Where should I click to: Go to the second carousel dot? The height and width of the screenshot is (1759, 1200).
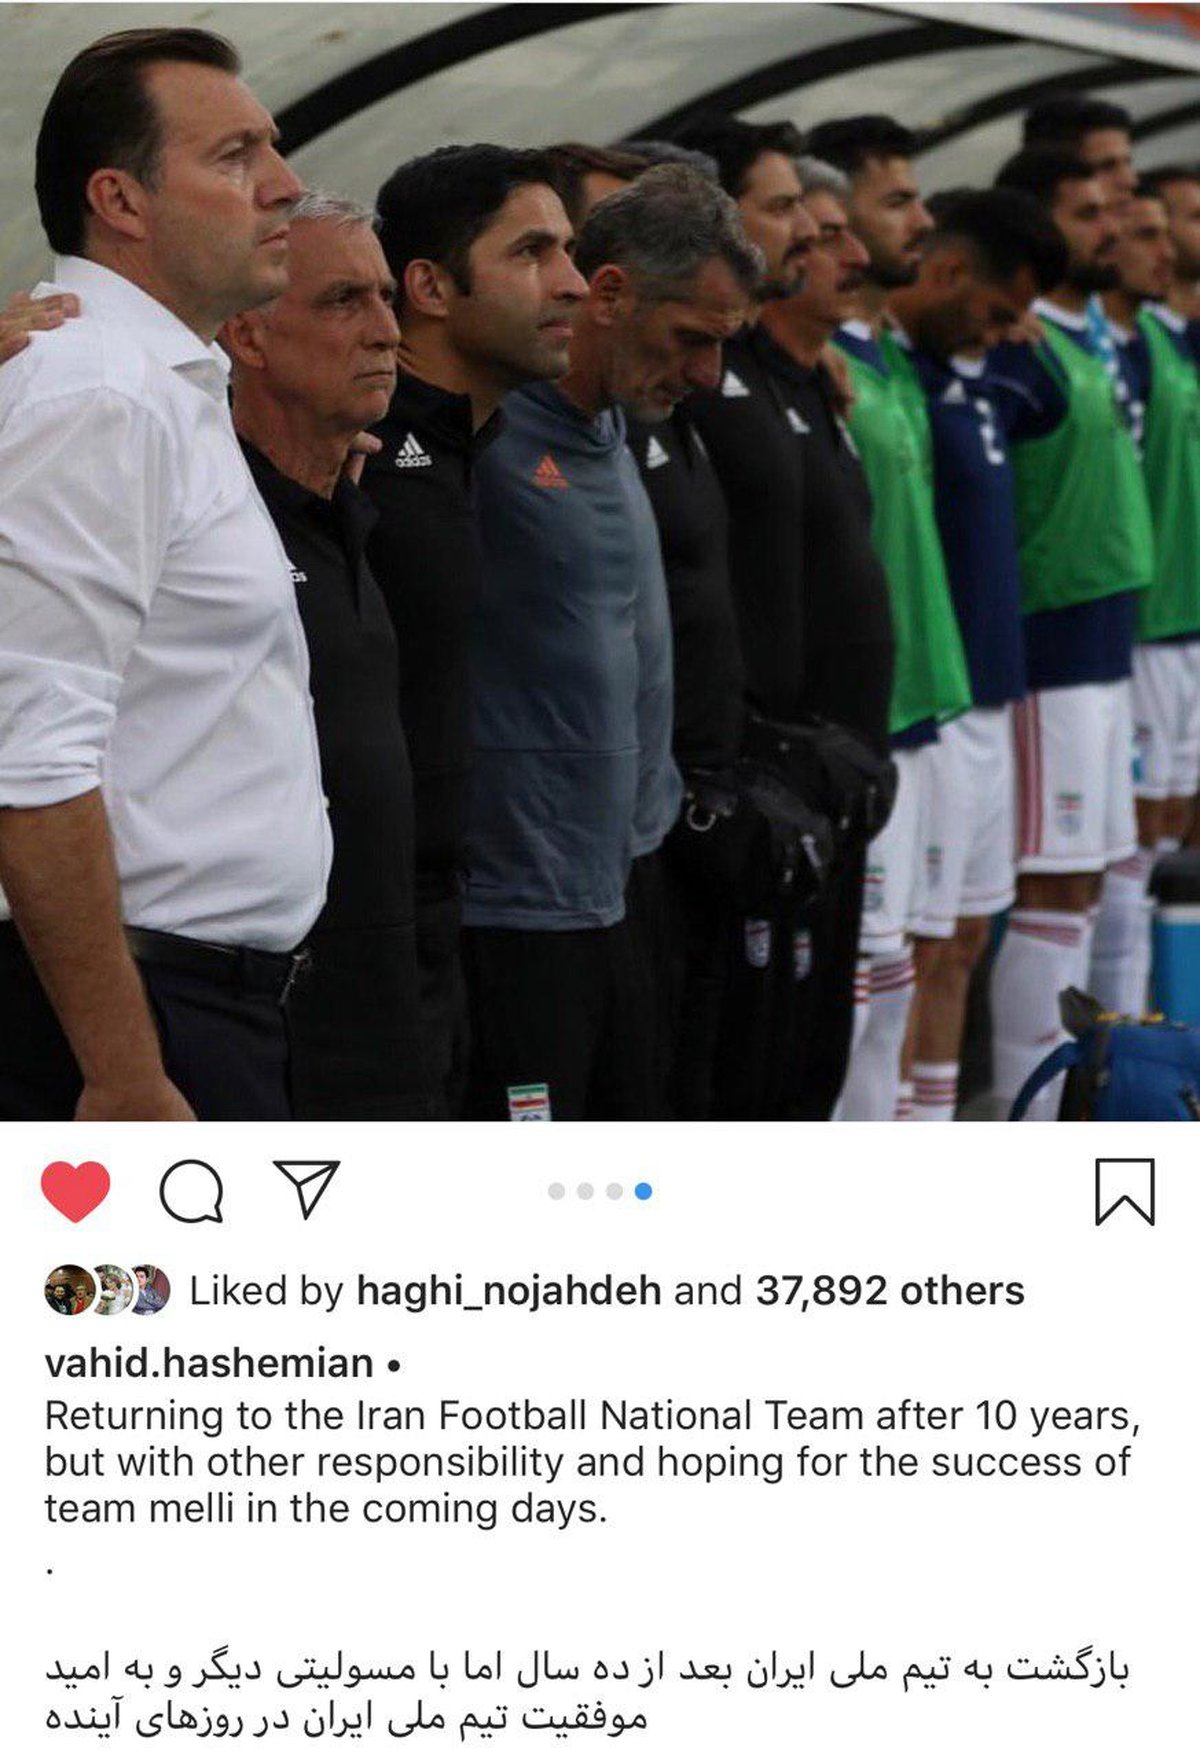click(x=586, y=1191)
